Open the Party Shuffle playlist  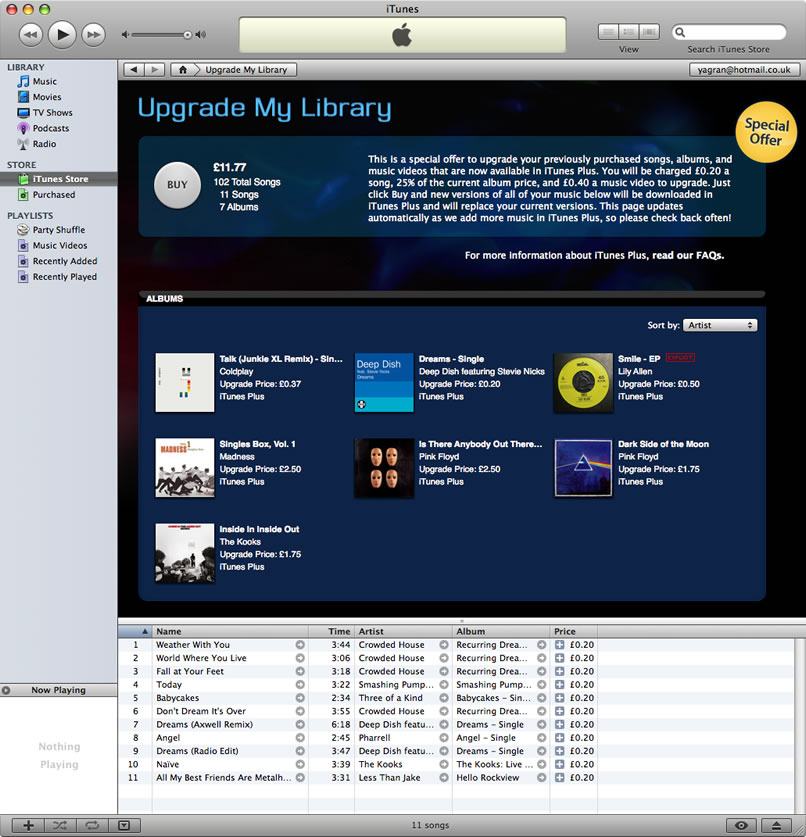[58, 230]
